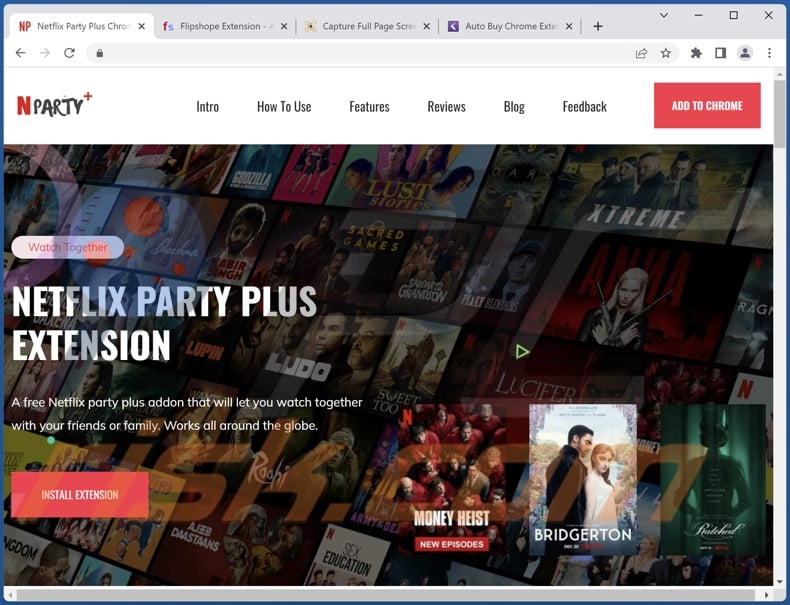Viewport: 790px width, 605px height.
Task: Click the Ratched poster thumbnail
Action: click(713, 480)
